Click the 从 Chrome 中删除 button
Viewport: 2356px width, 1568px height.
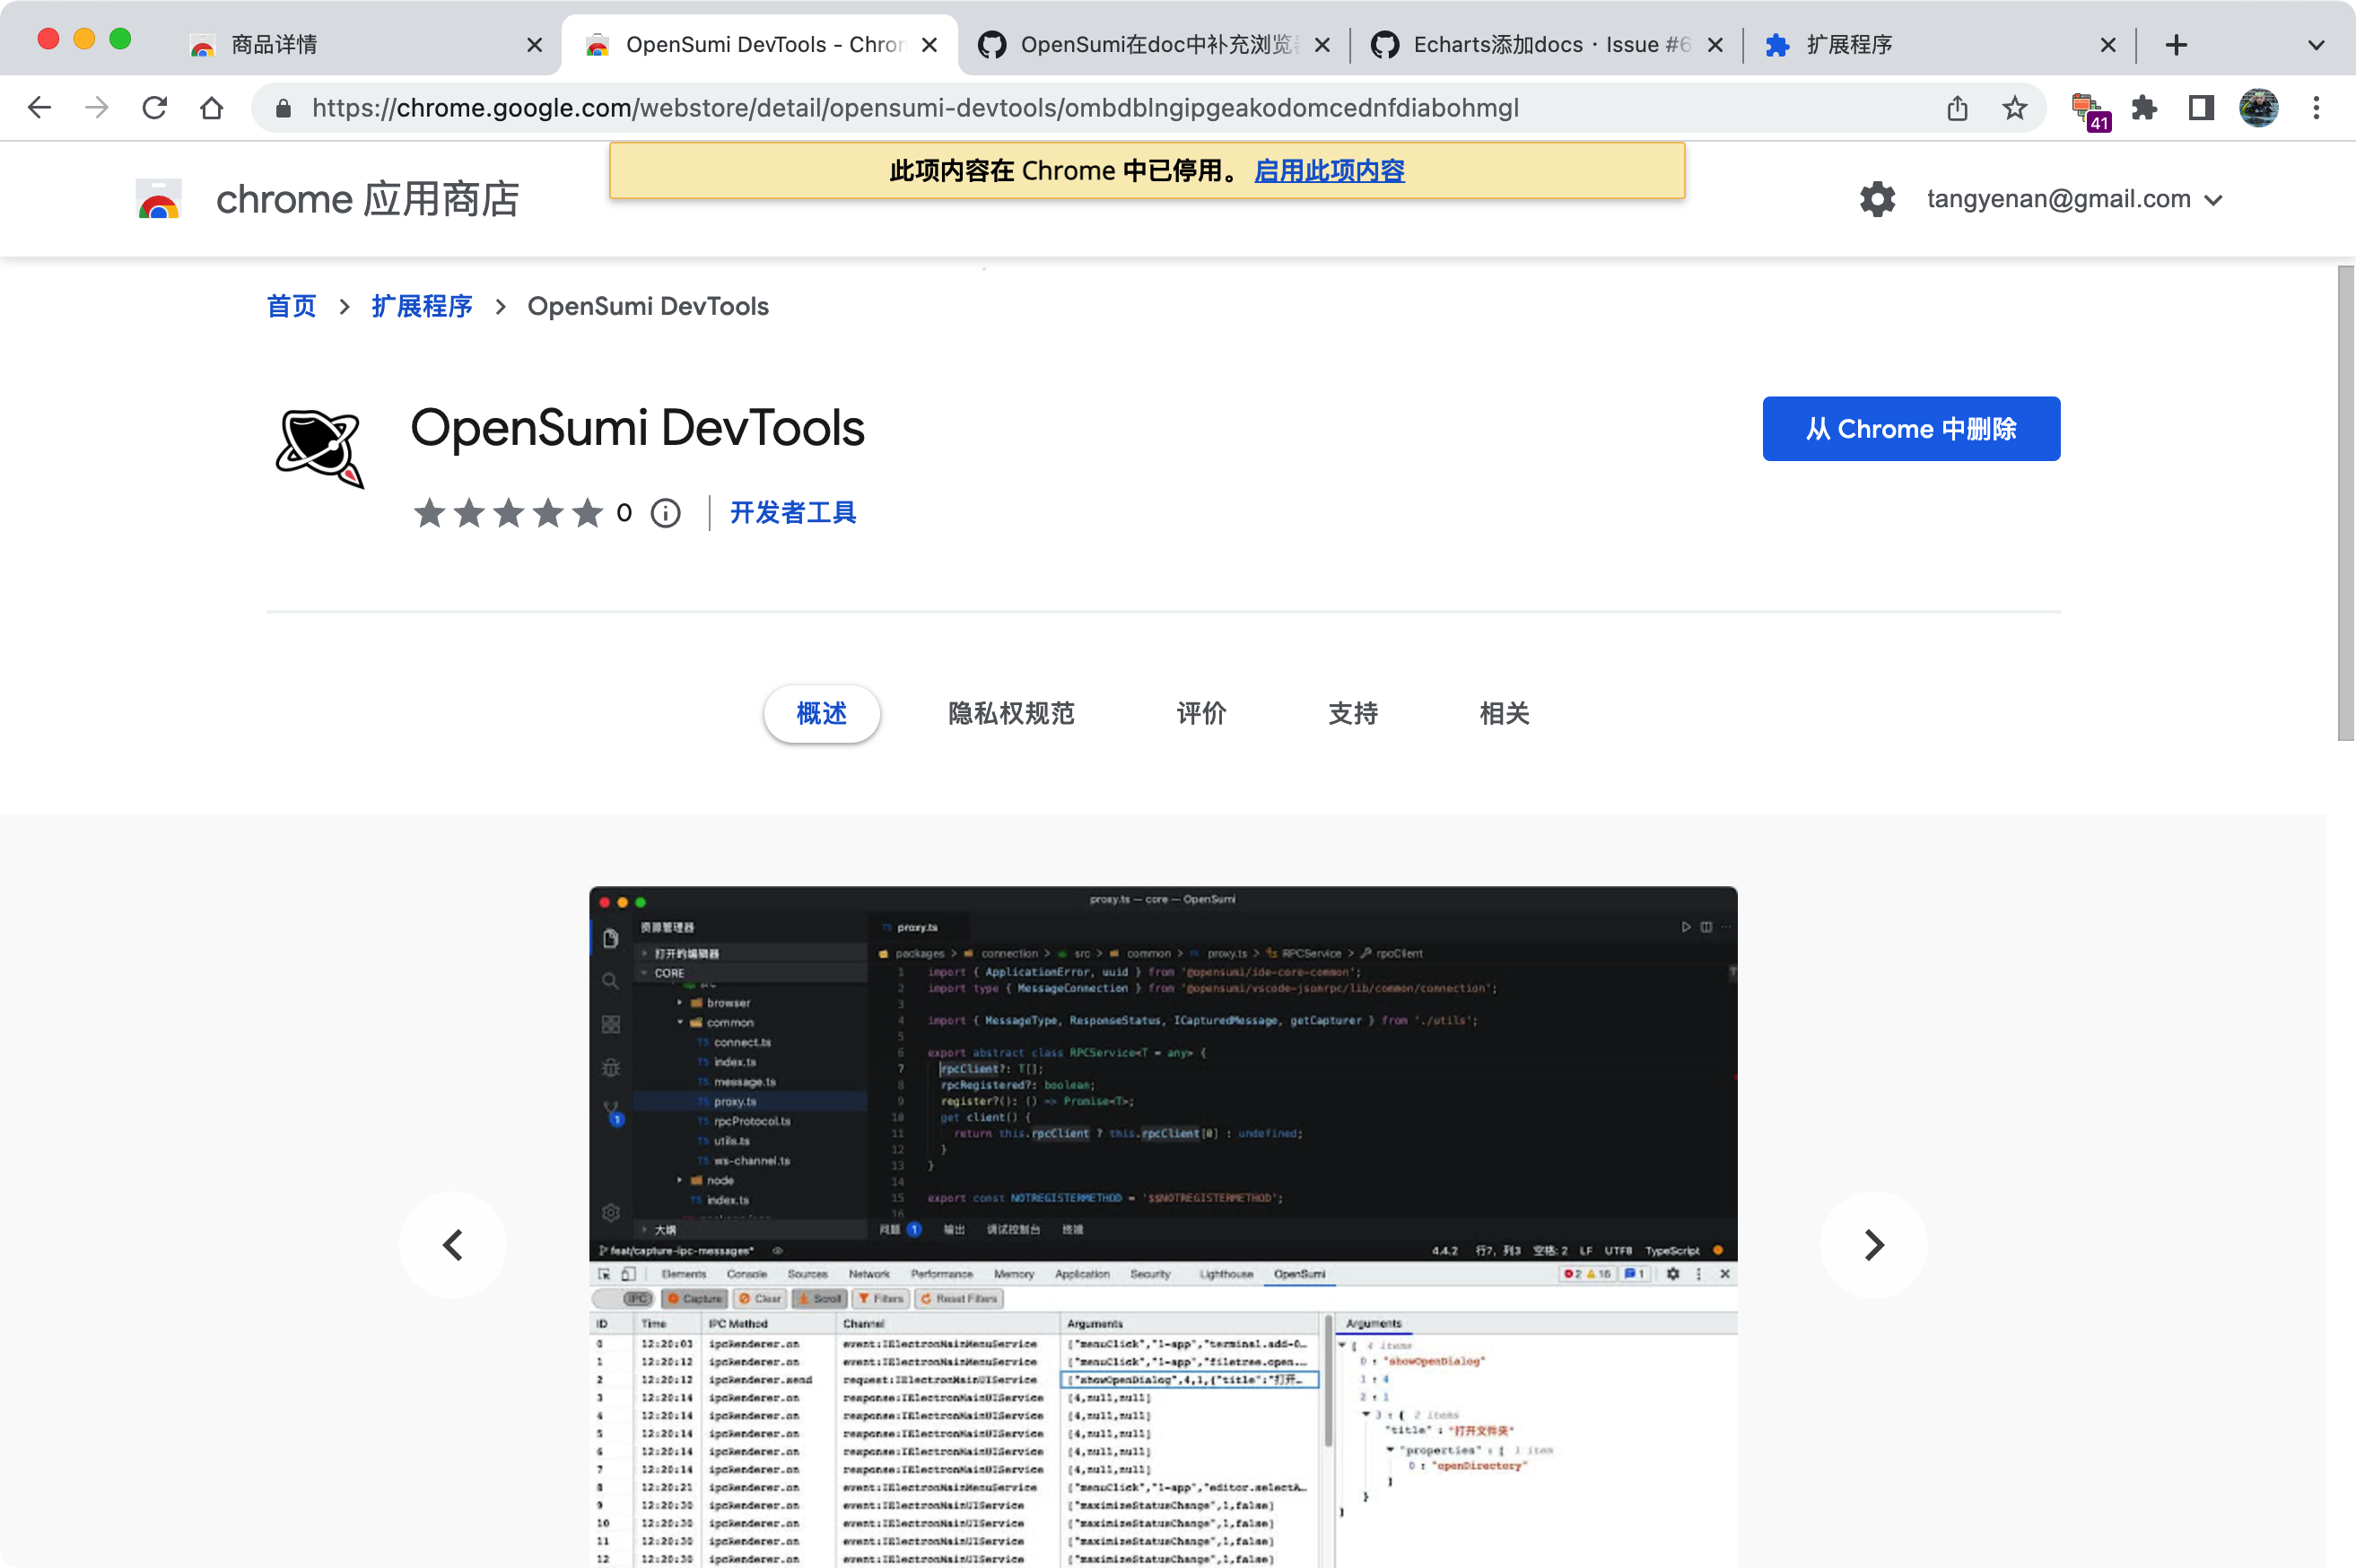pyautogui.click(x=1910, y=428)
